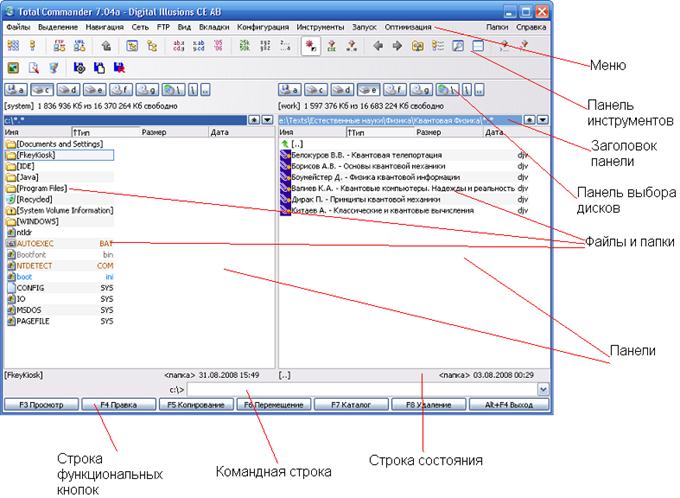Select the NTDETECT COM file
Viewport: 680px width, 498px height.
[x=59, y=266]
